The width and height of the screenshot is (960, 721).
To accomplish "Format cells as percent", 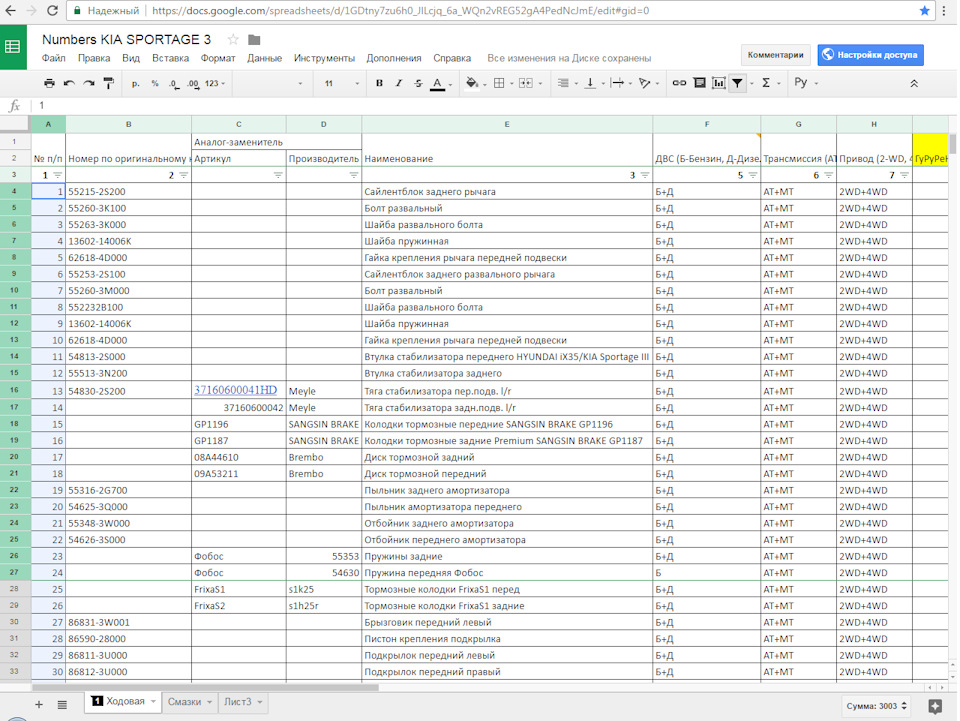I will 155,83.
